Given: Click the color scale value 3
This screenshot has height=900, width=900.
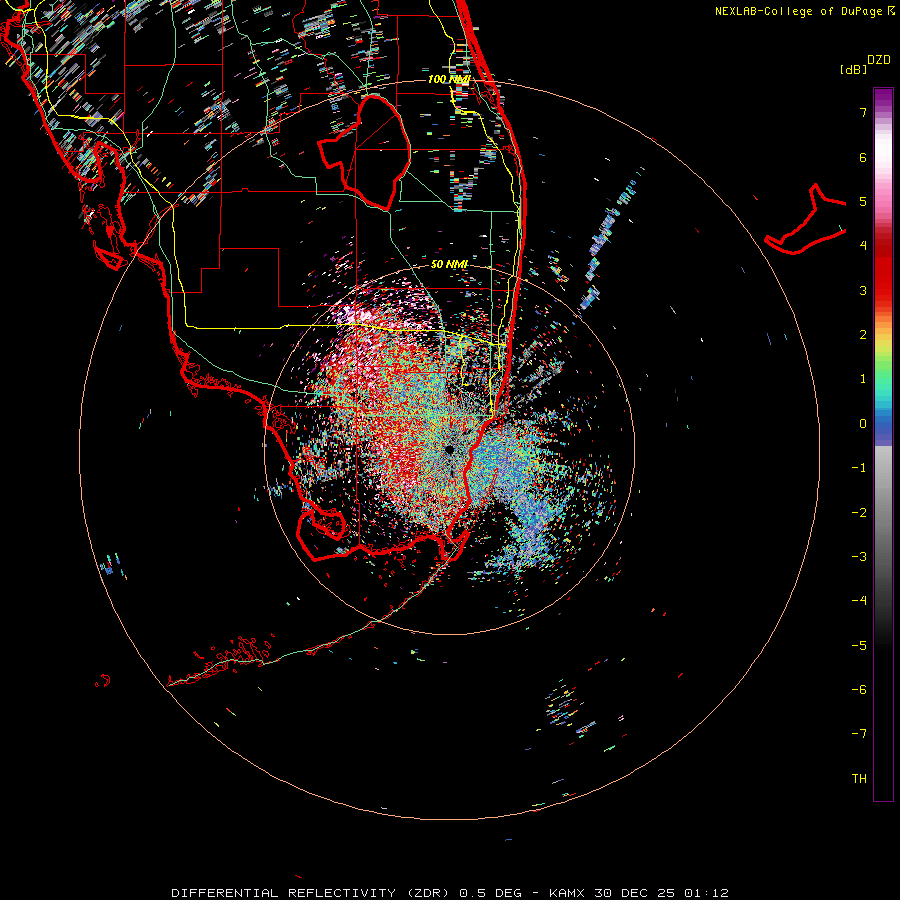Looking at the screenshot, I should 863,290.
